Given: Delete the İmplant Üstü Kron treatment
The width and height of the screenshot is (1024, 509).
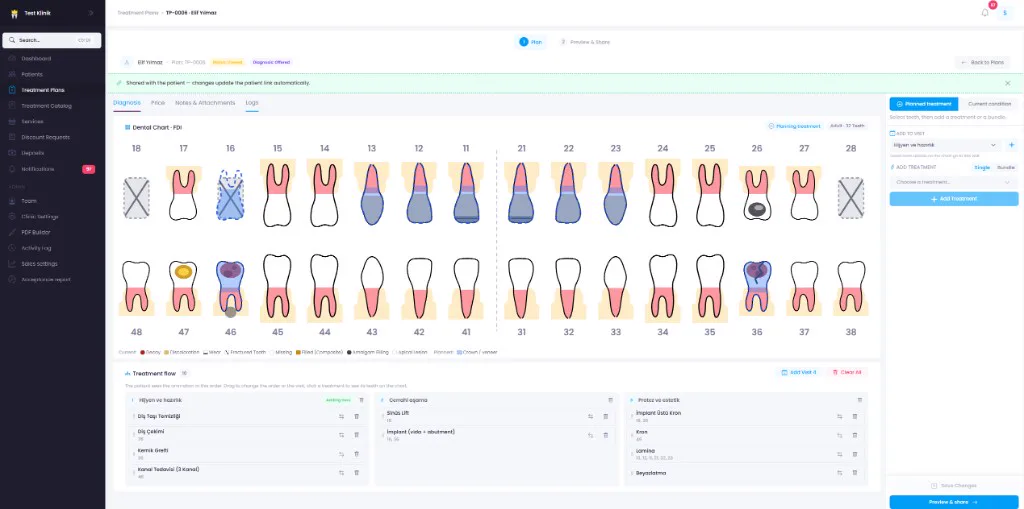Looking at the screenshot, I should (x=855, y=416).
